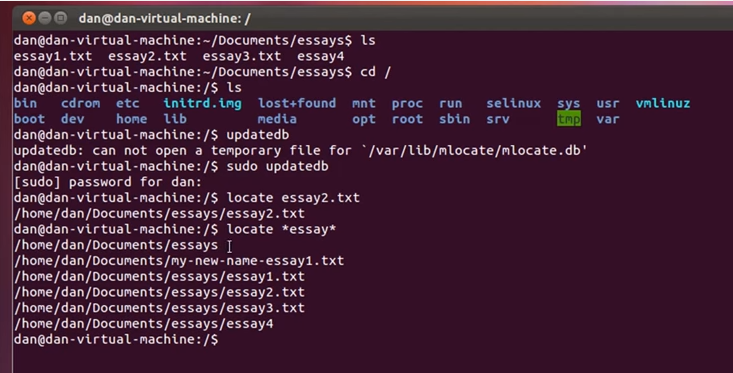Image resolution: width=733 pixels, height=373 pixels.
Task: Click the empty prompt on last line
Action: pos(116,339)
